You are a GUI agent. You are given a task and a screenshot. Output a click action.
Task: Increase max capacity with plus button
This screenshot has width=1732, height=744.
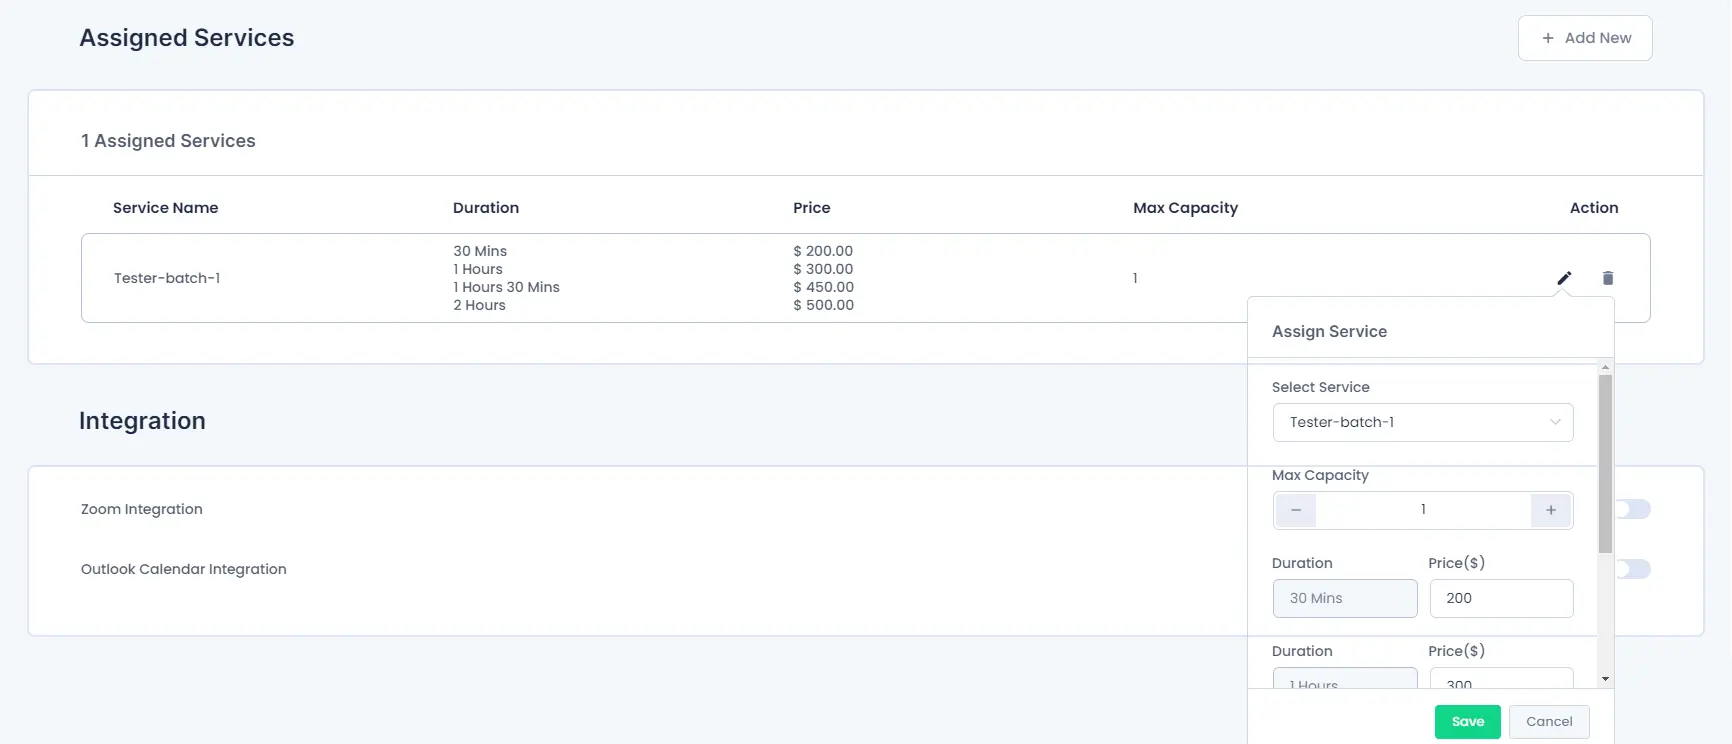click(1551, 510)
